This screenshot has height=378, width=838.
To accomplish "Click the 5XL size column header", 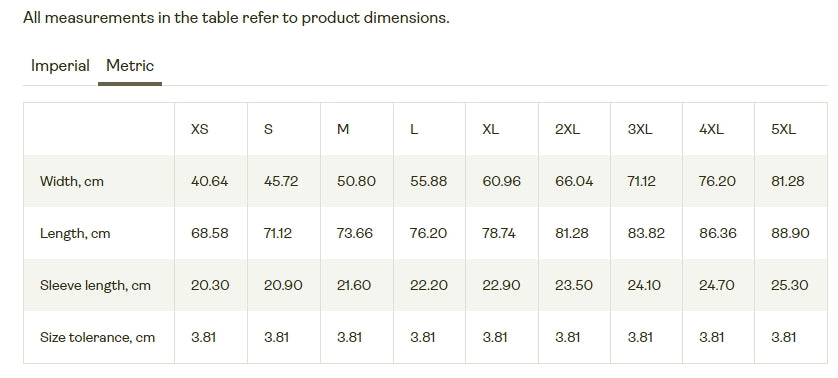I will point(783,129).
